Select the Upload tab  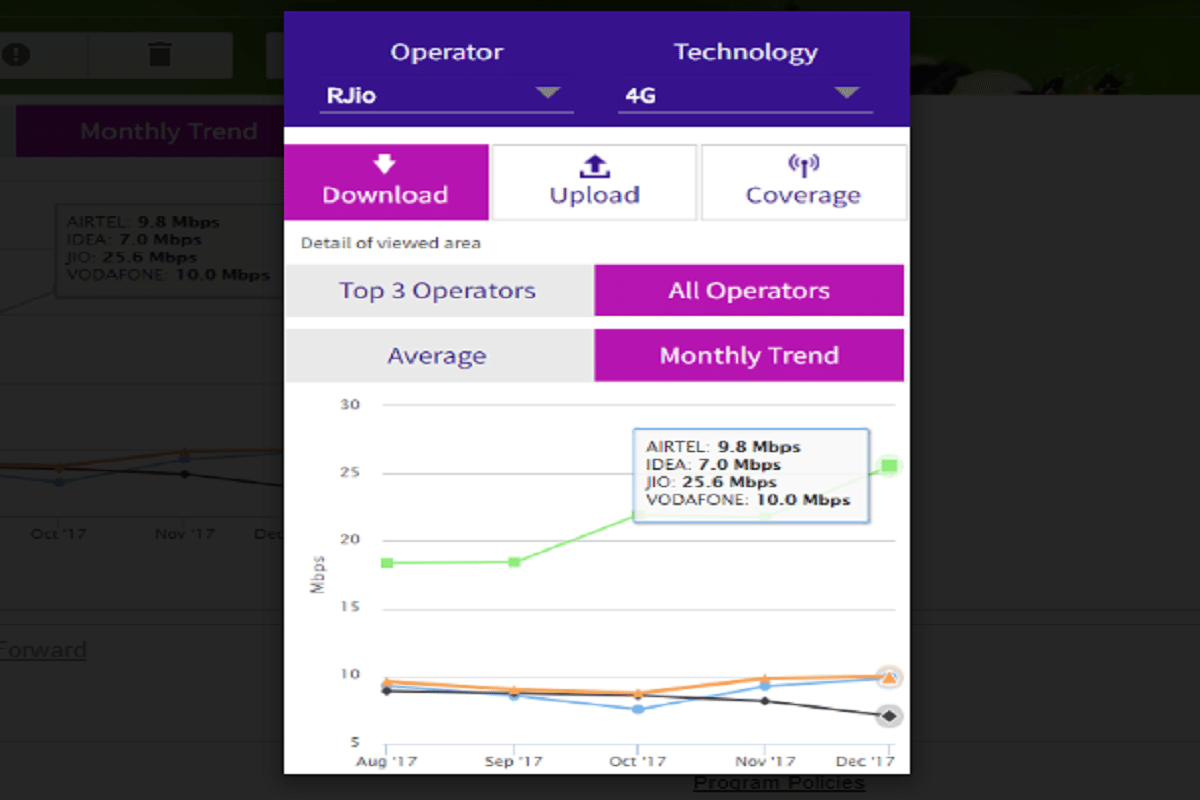click(x=594, y=182)
